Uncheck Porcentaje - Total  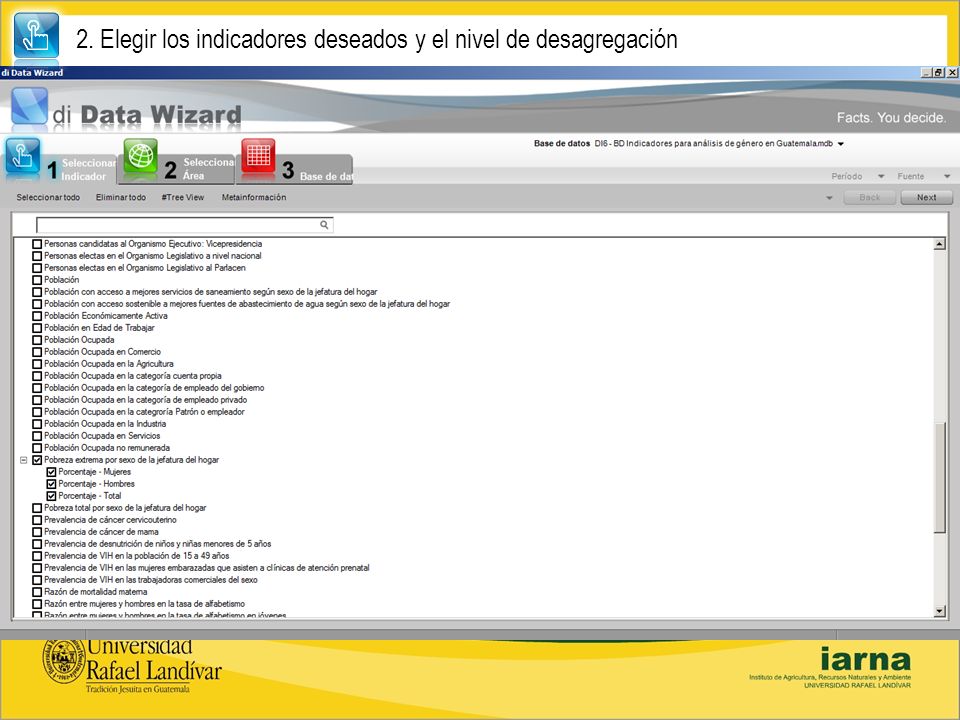(x=51, y=496)
